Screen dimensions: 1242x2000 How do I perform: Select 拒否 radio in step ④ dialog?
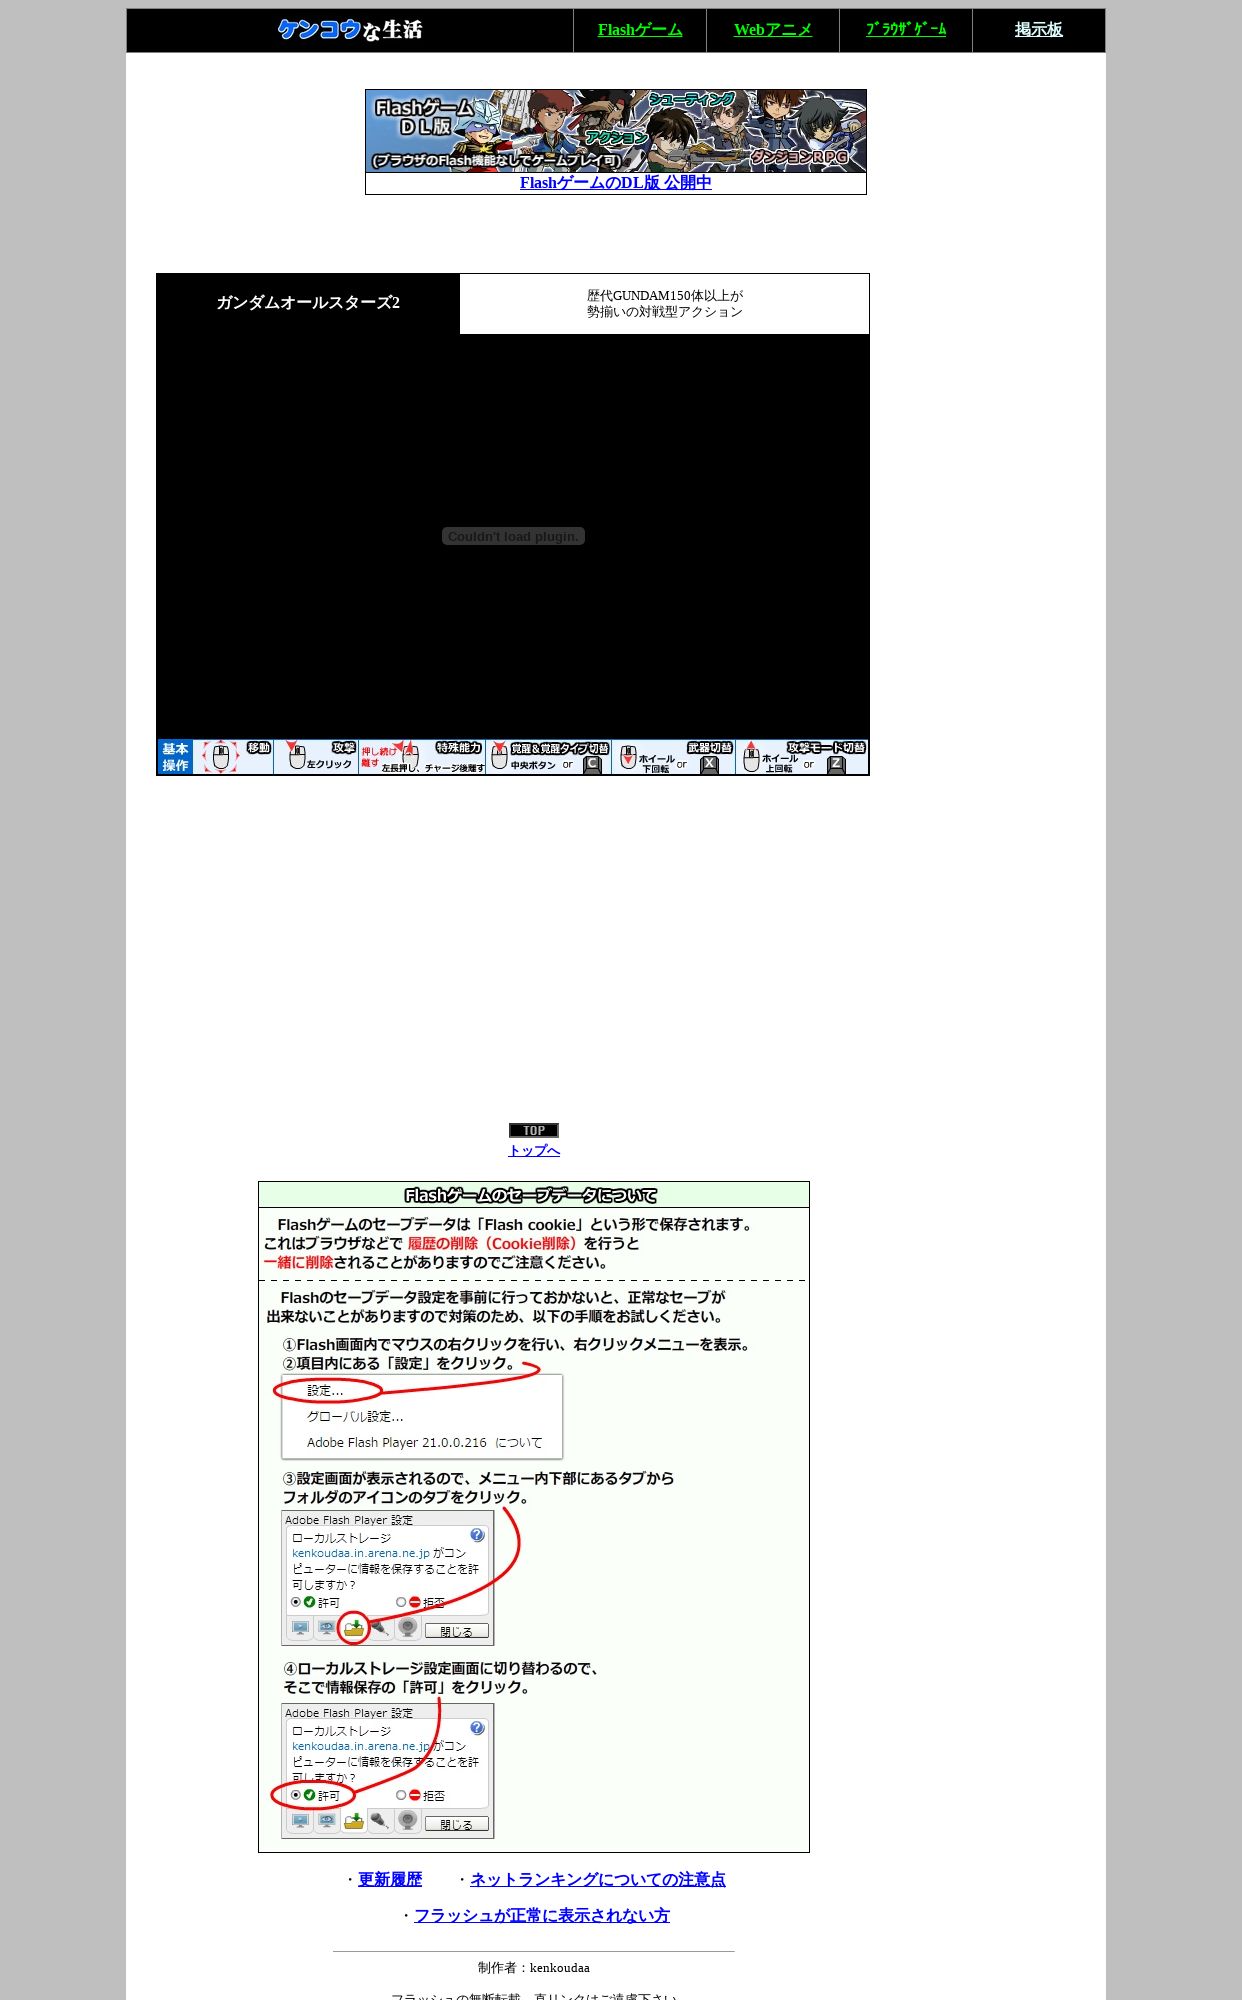pyautogui.click(x=401, y=1795)
